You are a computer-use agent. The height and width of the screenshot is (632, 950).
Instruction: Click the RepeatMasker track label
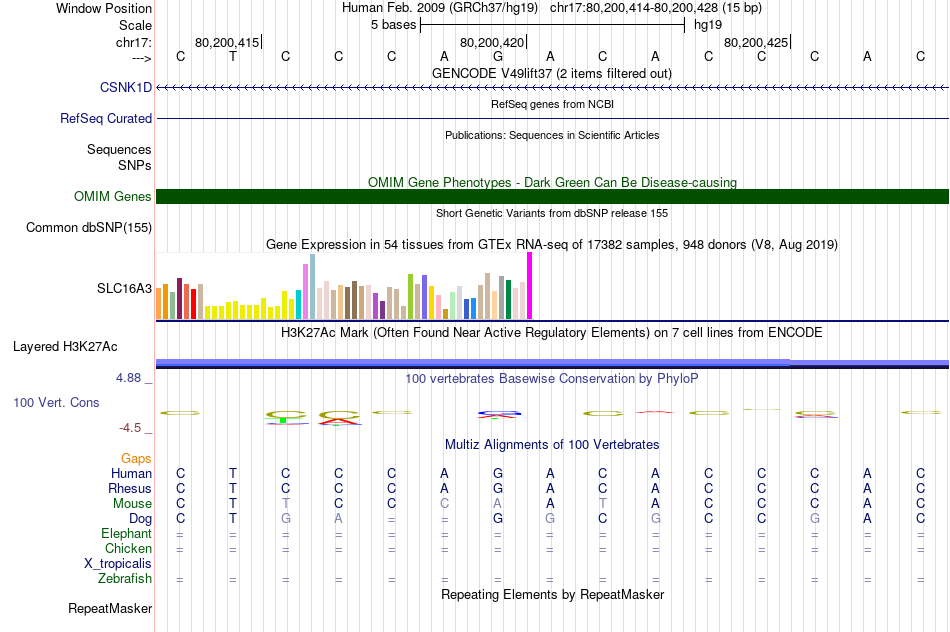pyautogui.click(x=110, y=608)
